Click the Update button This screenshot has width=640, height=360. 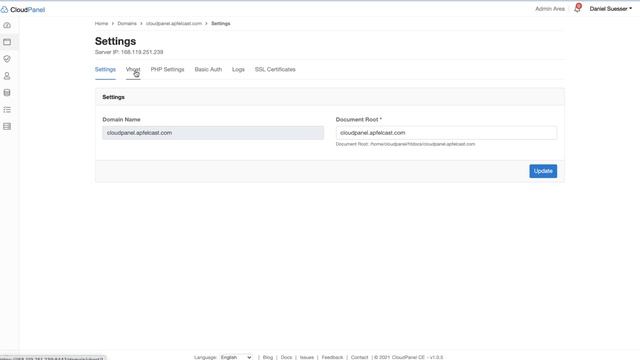pos(543,171)
